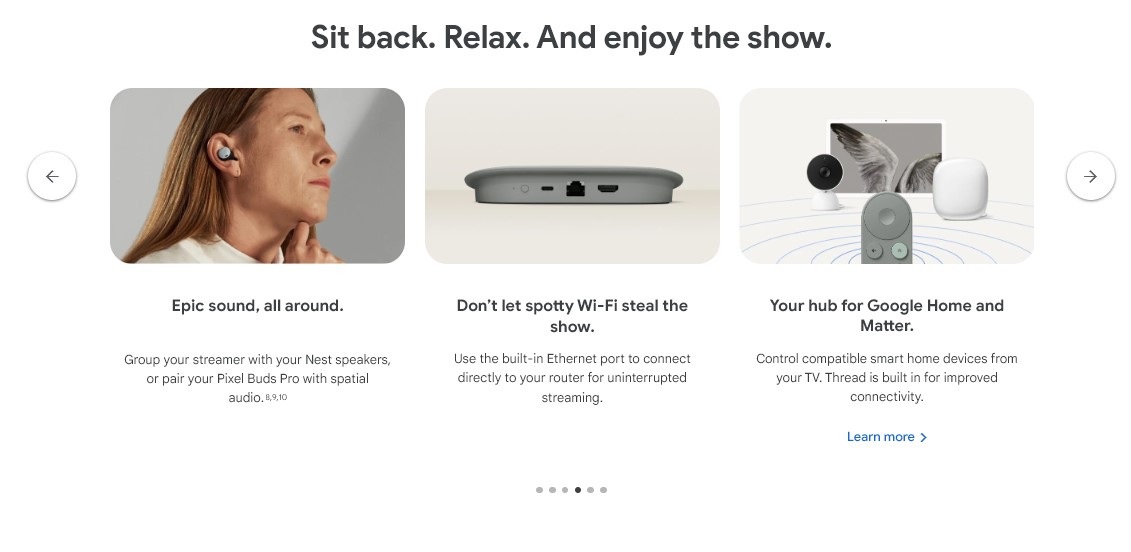Select the third carousel pagination dot

click(565, 490)
